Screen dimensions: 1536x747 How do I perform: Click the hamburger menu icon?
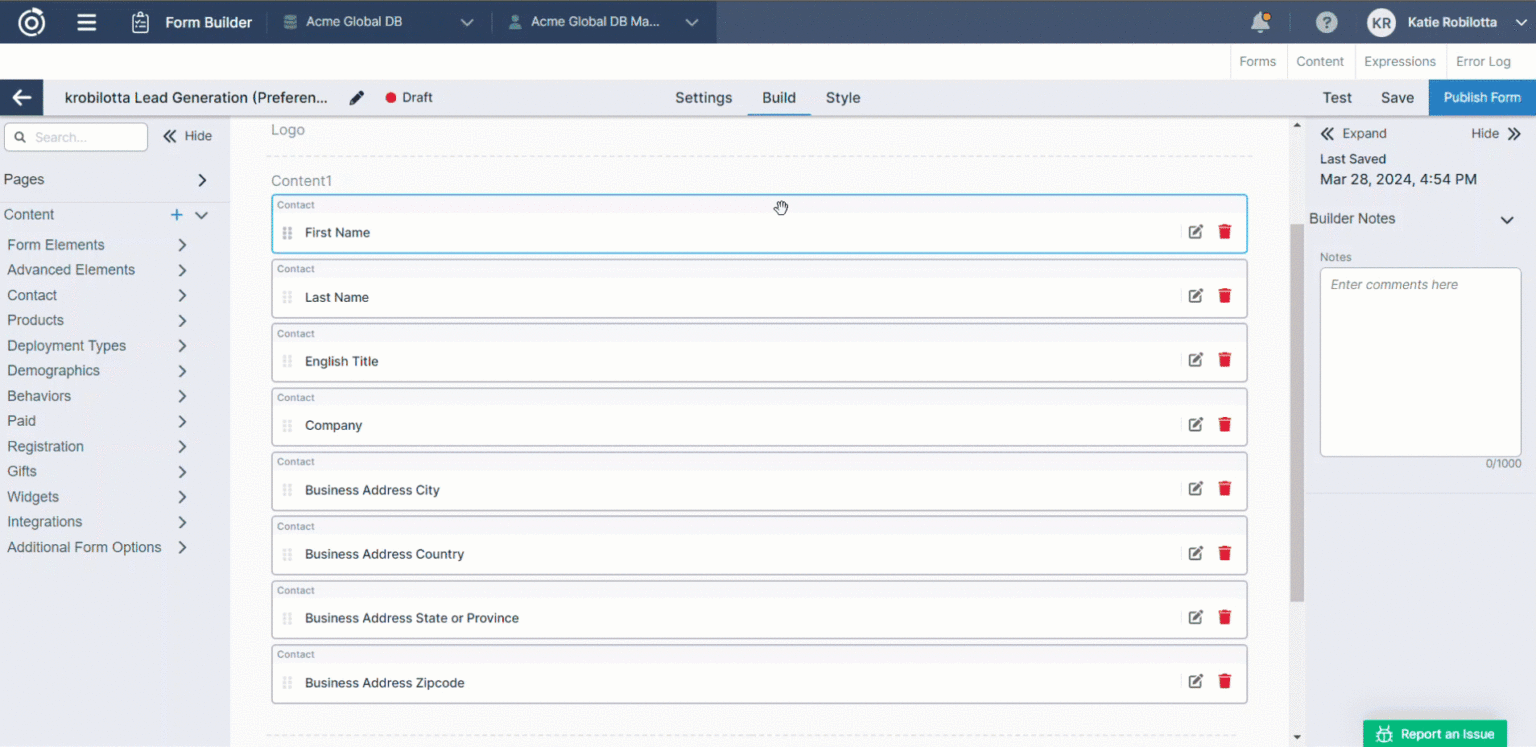pyautogui.click(x=87, y=22)
